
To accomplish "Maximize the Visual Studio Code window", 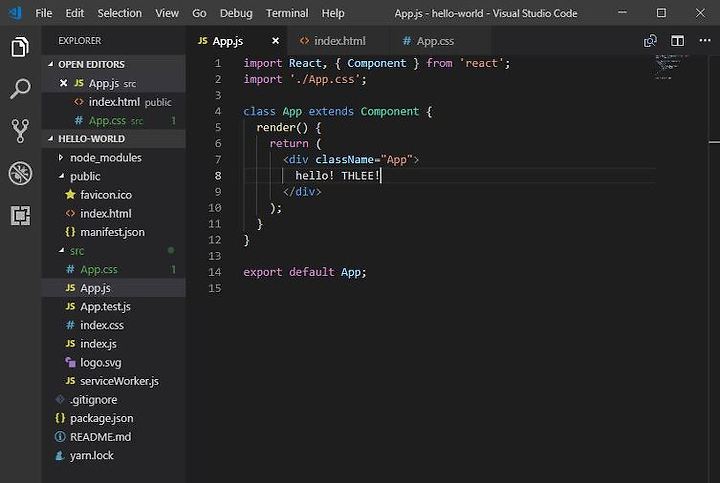I will click(661, 13).
